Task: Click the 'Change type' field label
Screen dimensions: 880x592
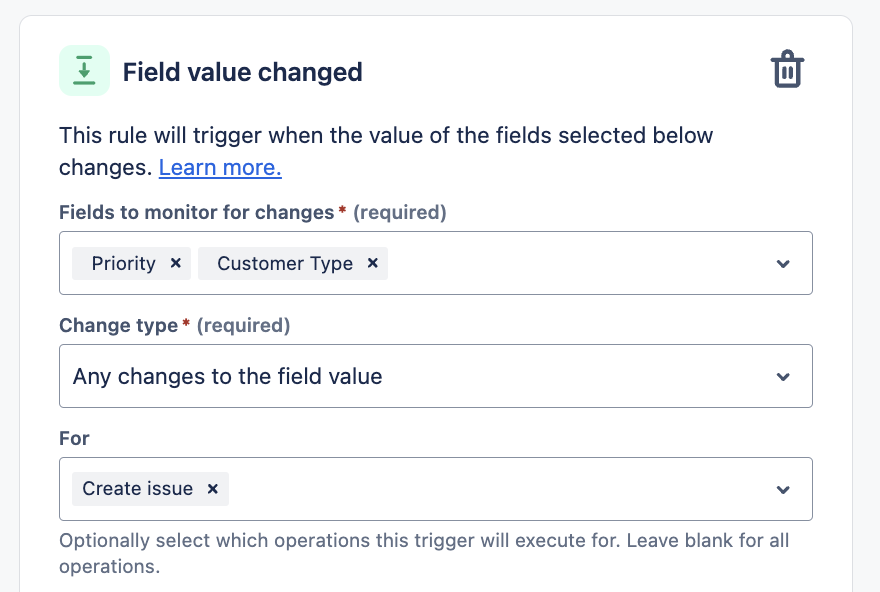Action: [119, 325]
